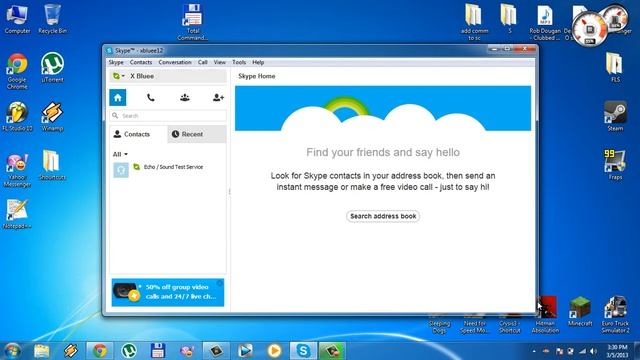Screen dimensions: 640x360
Task: Select the Fraps desktop shortcut
Action: coord(615,164)
